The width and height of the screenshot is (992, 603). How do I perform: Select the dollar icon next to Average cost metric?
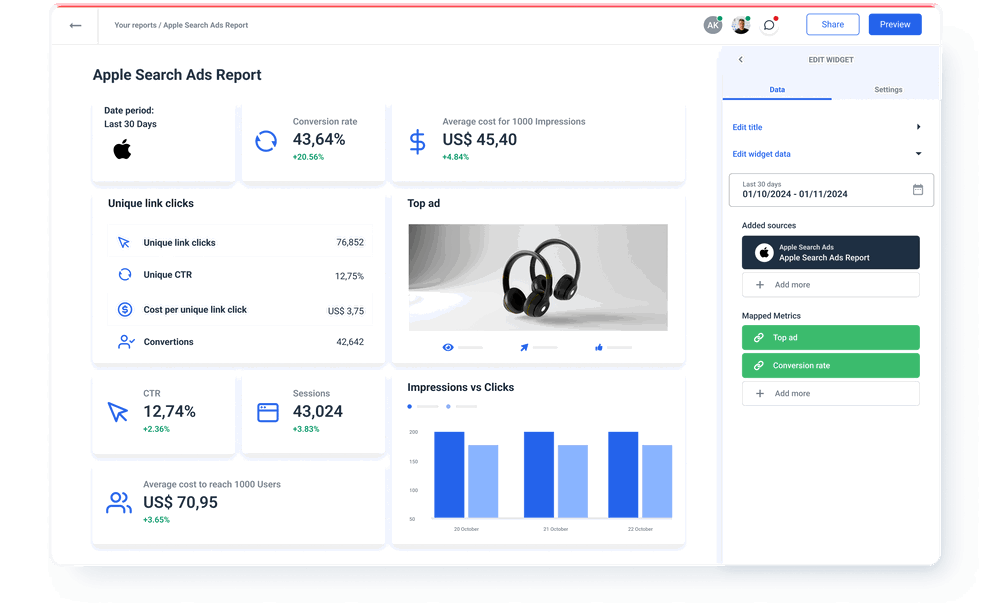[x=416, y=142]
